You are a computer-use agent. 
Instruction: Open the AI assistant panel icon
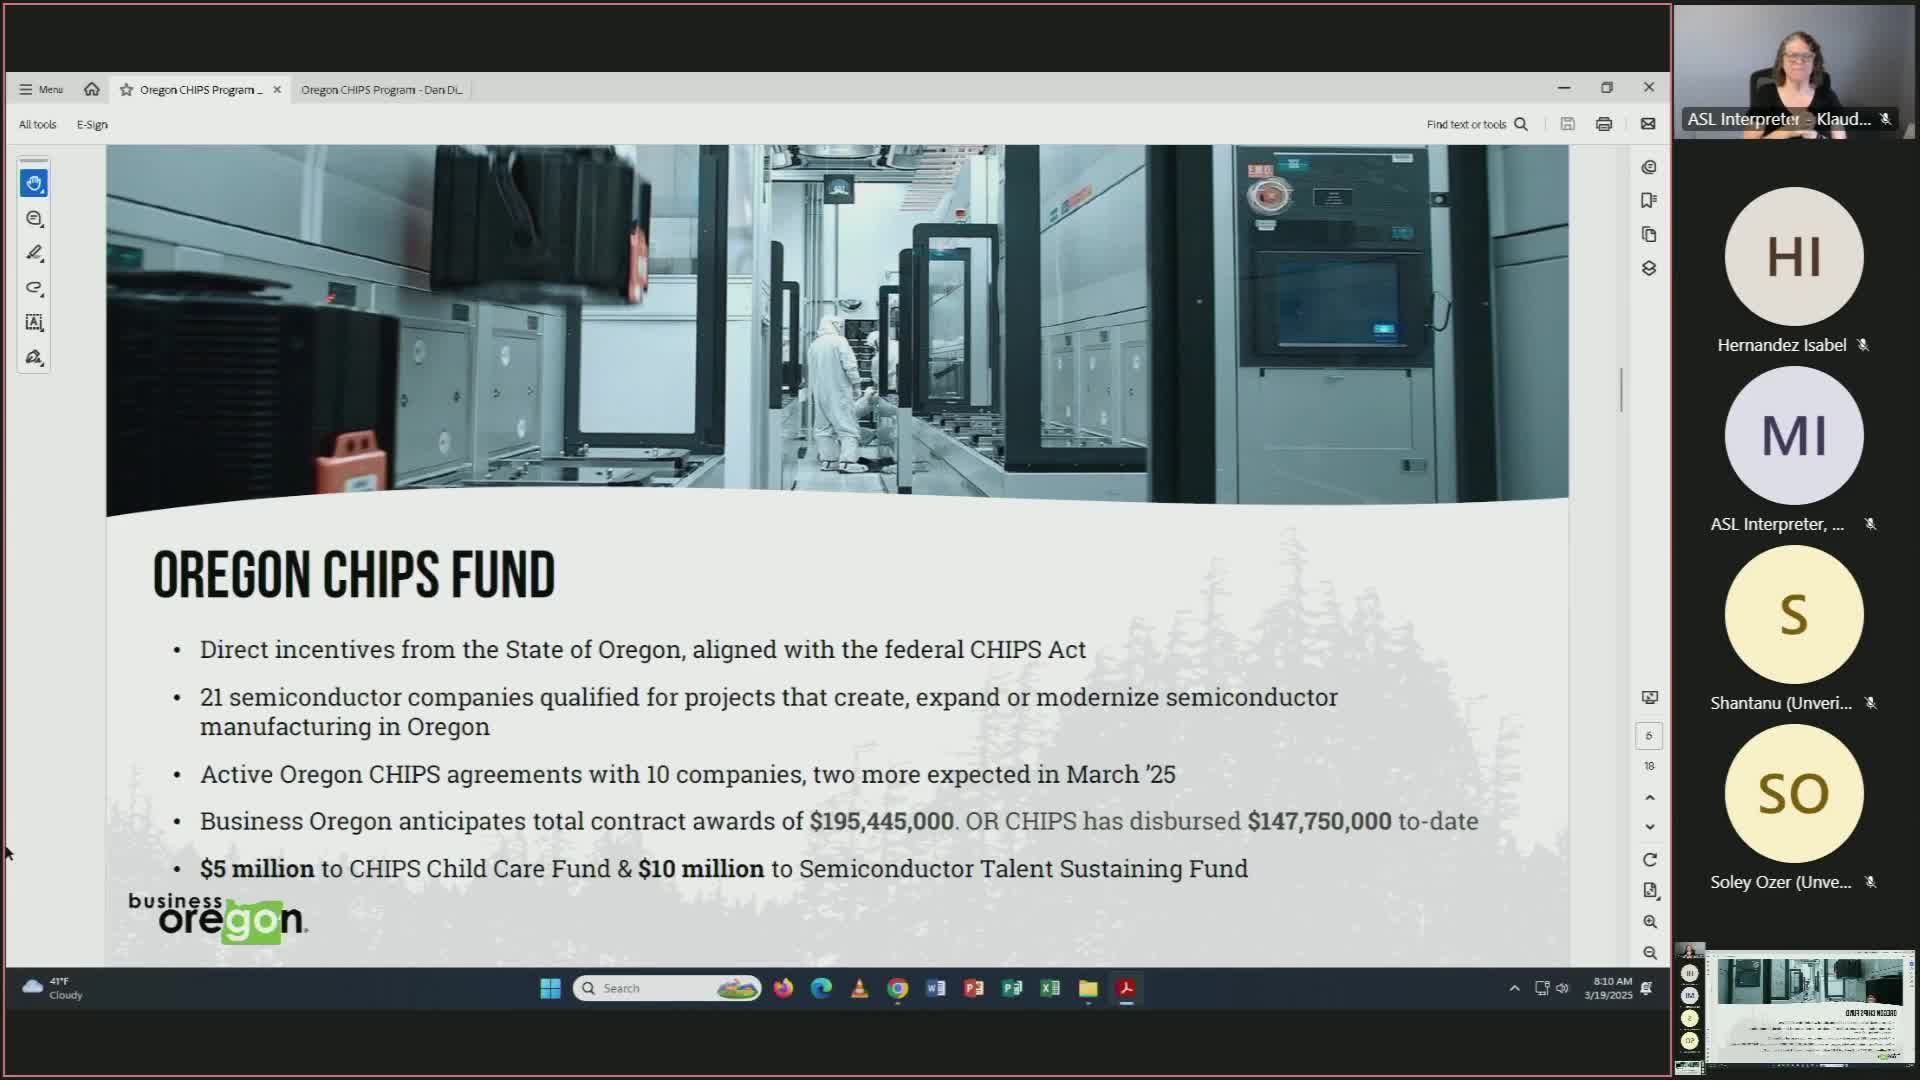pyautogui.click(x=1649, y=167)
